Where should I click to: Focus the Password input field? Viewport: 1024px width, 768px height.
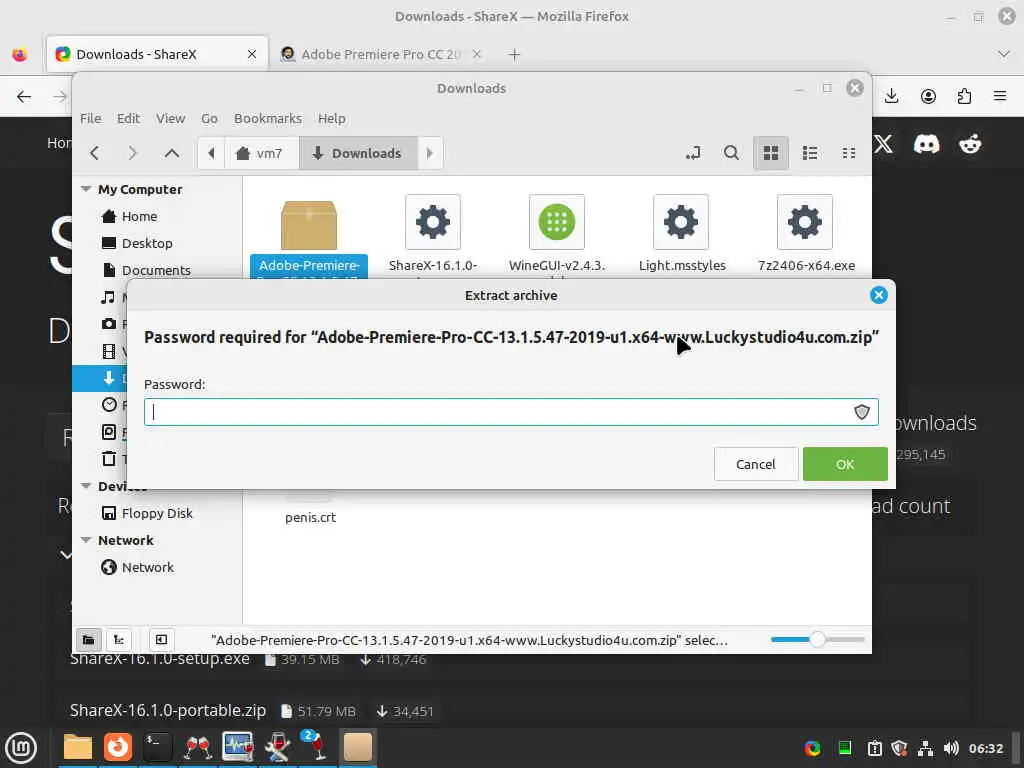click(511, 412)
